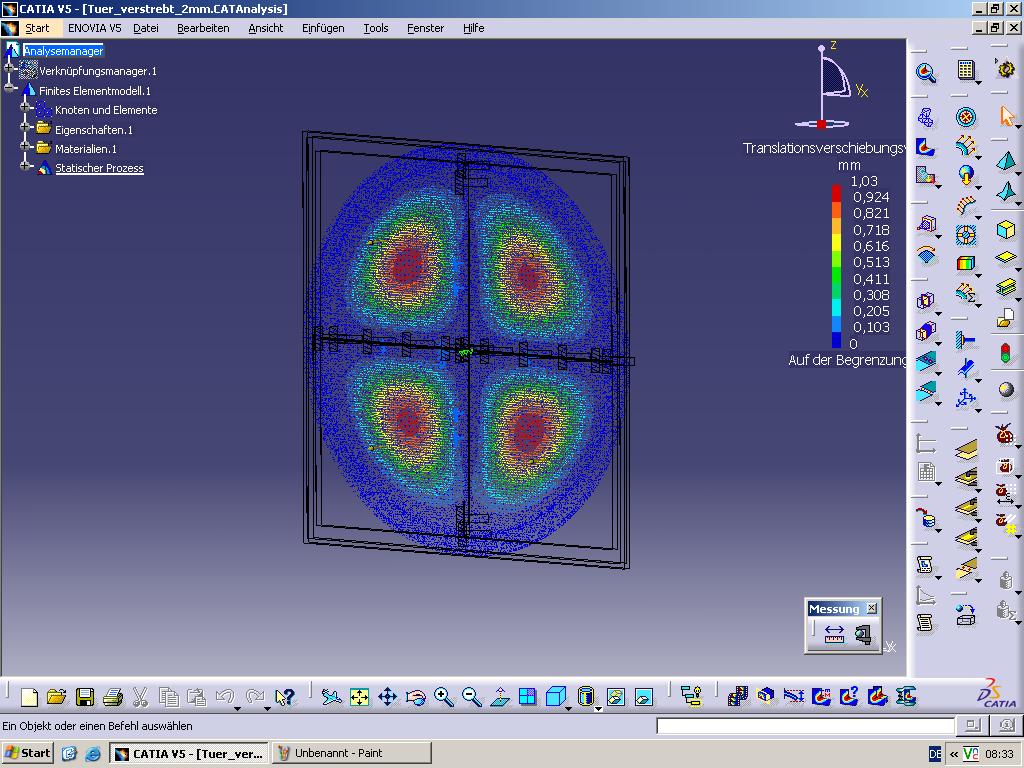Click the green color band of the legend

837,274
